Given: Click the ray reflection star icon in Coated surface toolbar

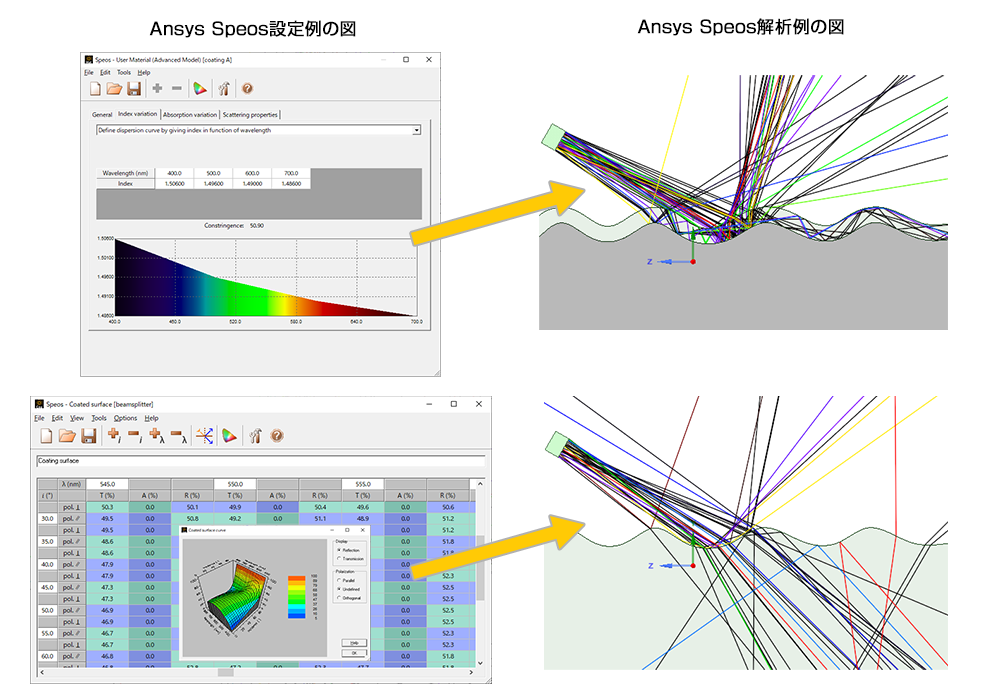Looking at the screenshot, I should coord(205,436).
